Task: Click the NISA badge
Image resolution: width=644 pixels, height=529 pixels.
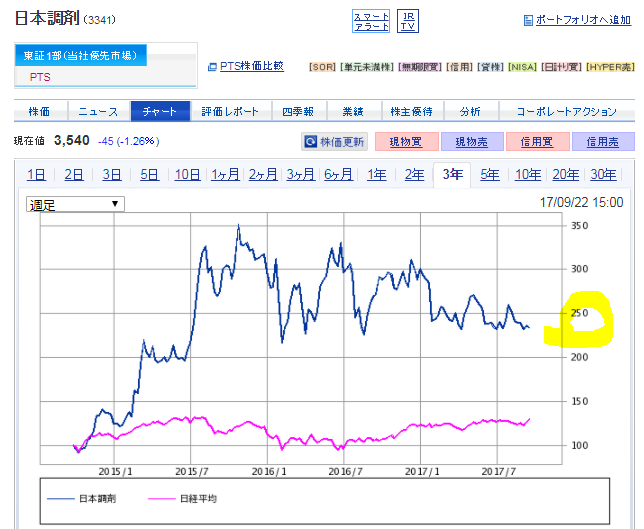Action: [522, 67]
